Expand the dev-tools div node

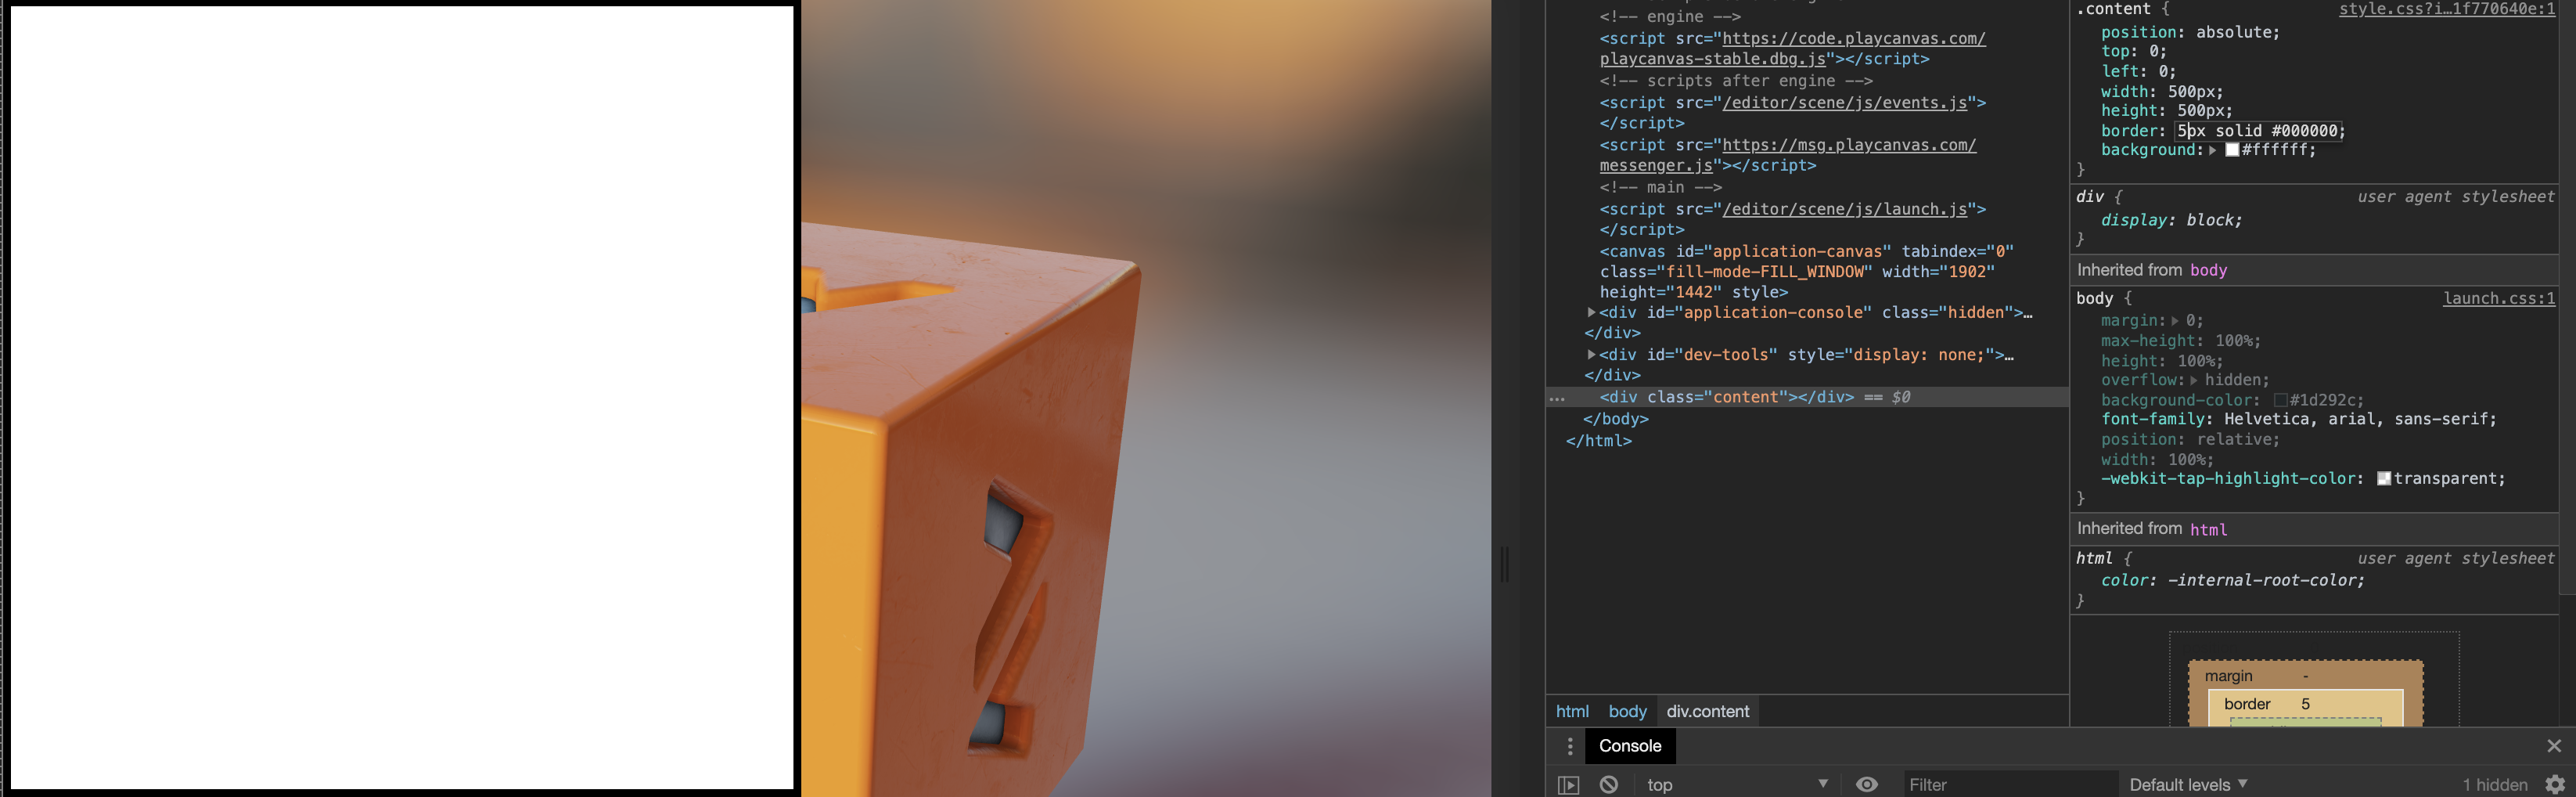[1591, 355]
